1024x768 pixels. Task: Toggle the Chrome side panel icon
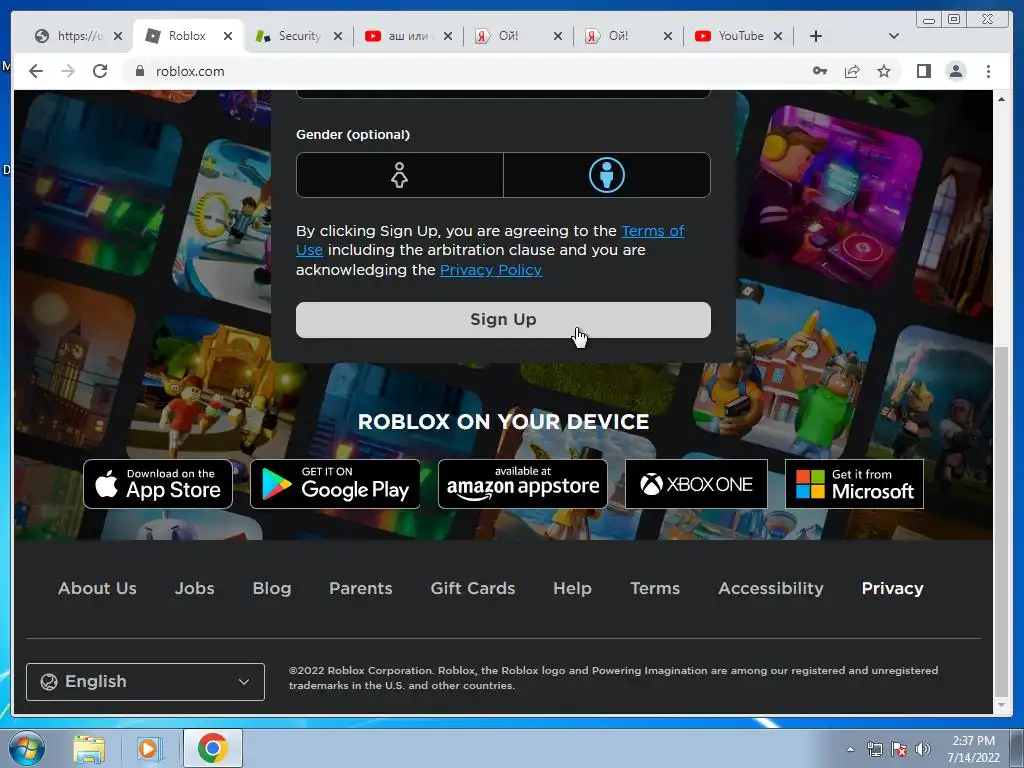pyautogui.click(x=923, y=71)
